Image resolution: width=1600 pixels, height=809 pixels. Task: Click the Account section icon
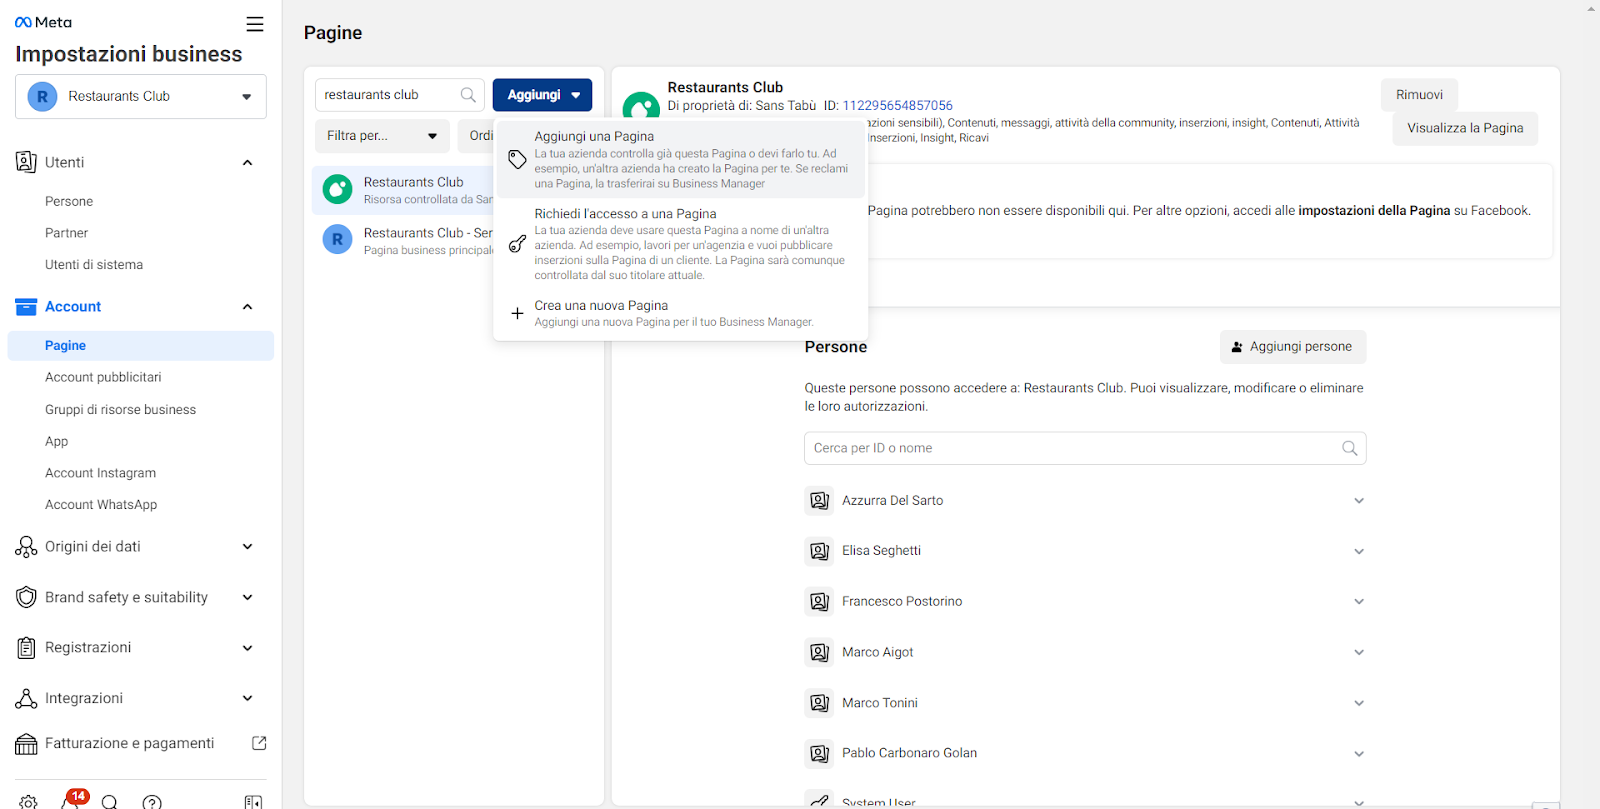[26, 307]
